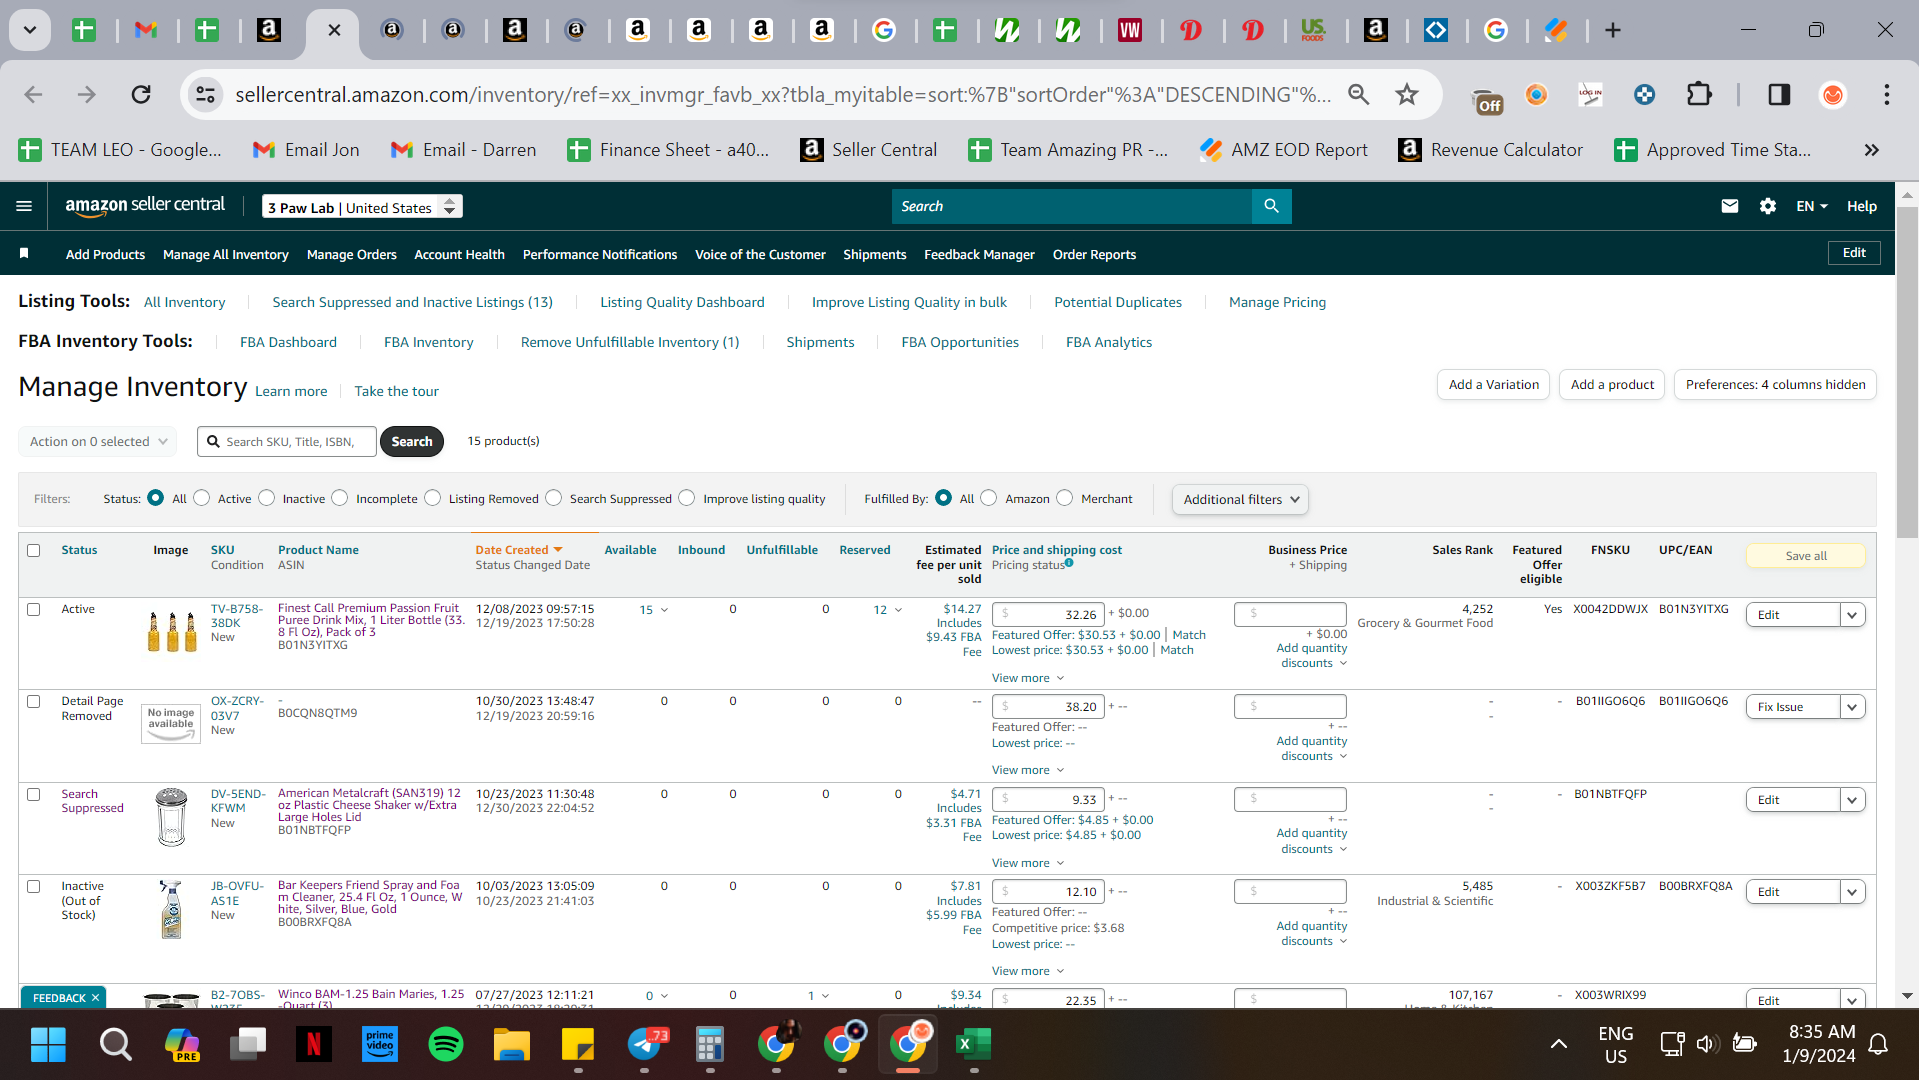Open Account Health menu
The height and width of the screenshot is (1080, 1919).
459,254
